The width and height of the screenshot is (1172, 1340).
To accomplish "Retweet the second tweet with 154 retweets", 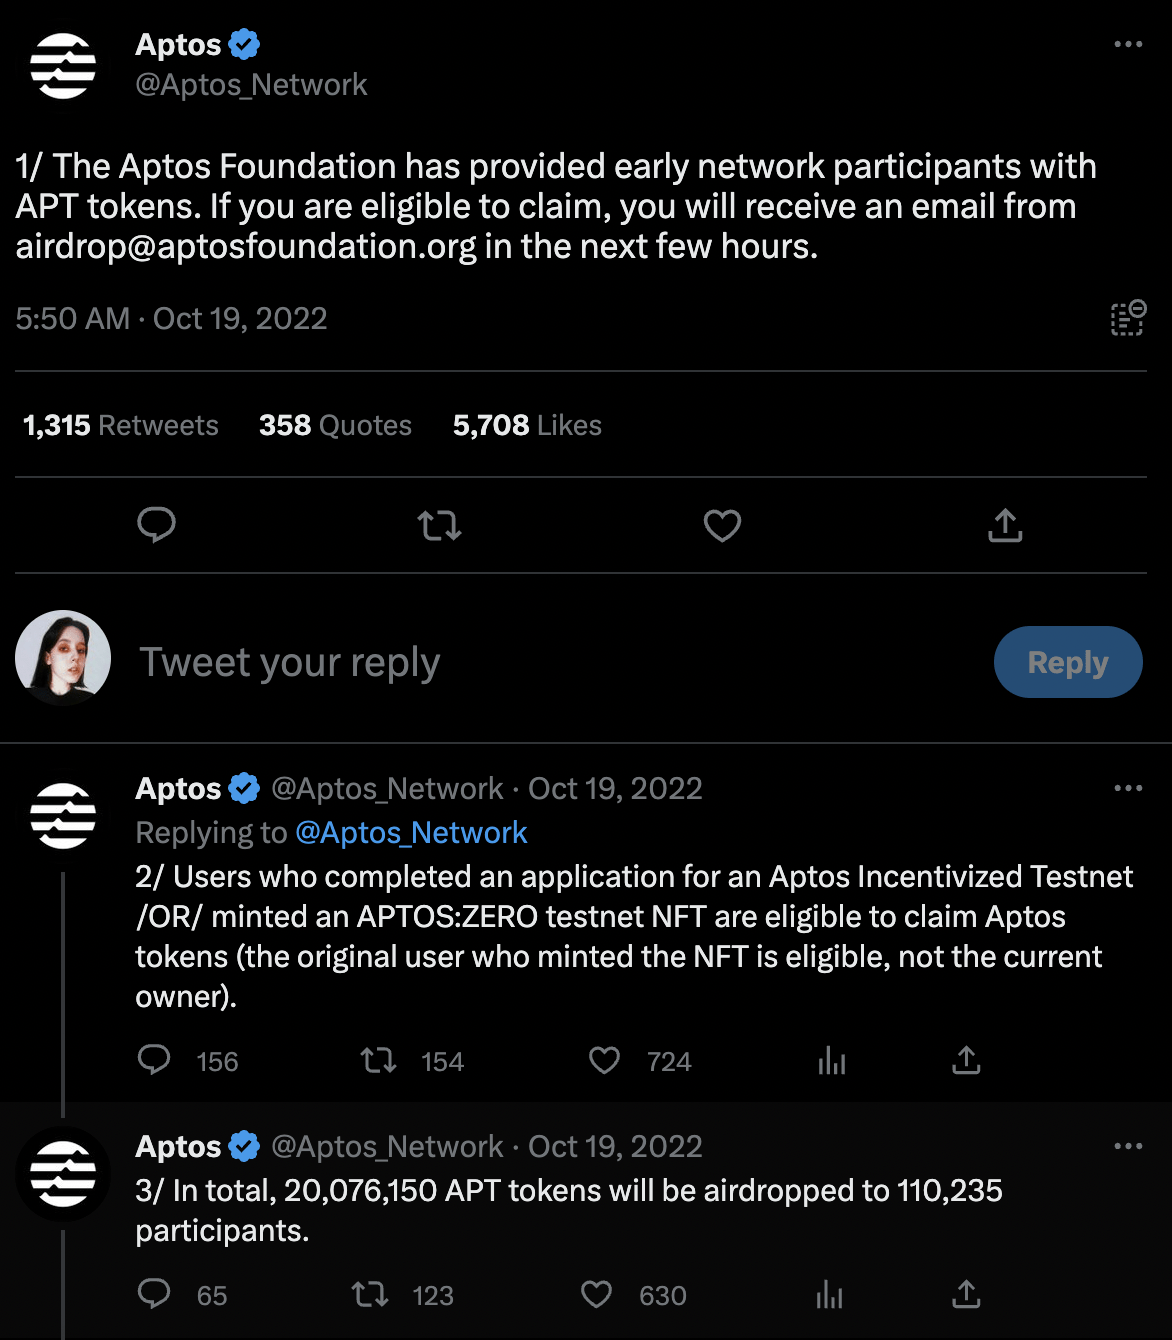I will 379,1060.
